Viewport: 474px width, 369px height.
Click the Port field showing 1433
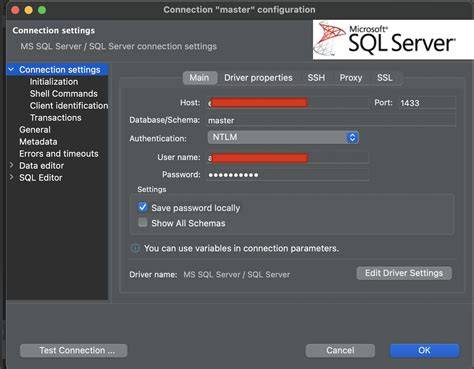click(427, 103)
